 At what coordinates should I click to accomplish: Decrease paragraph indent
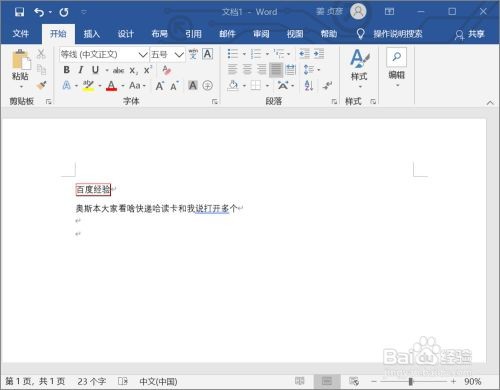coord(304,54)
